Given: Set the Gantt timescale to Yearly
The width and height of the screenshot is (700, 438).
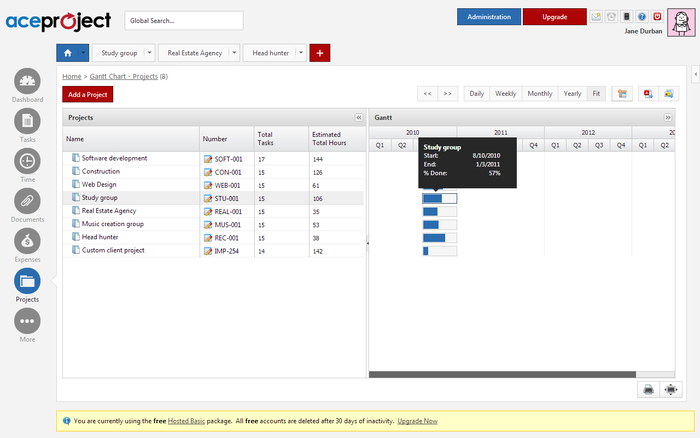Looking at the screenshot, I should (x=572, y=93).
